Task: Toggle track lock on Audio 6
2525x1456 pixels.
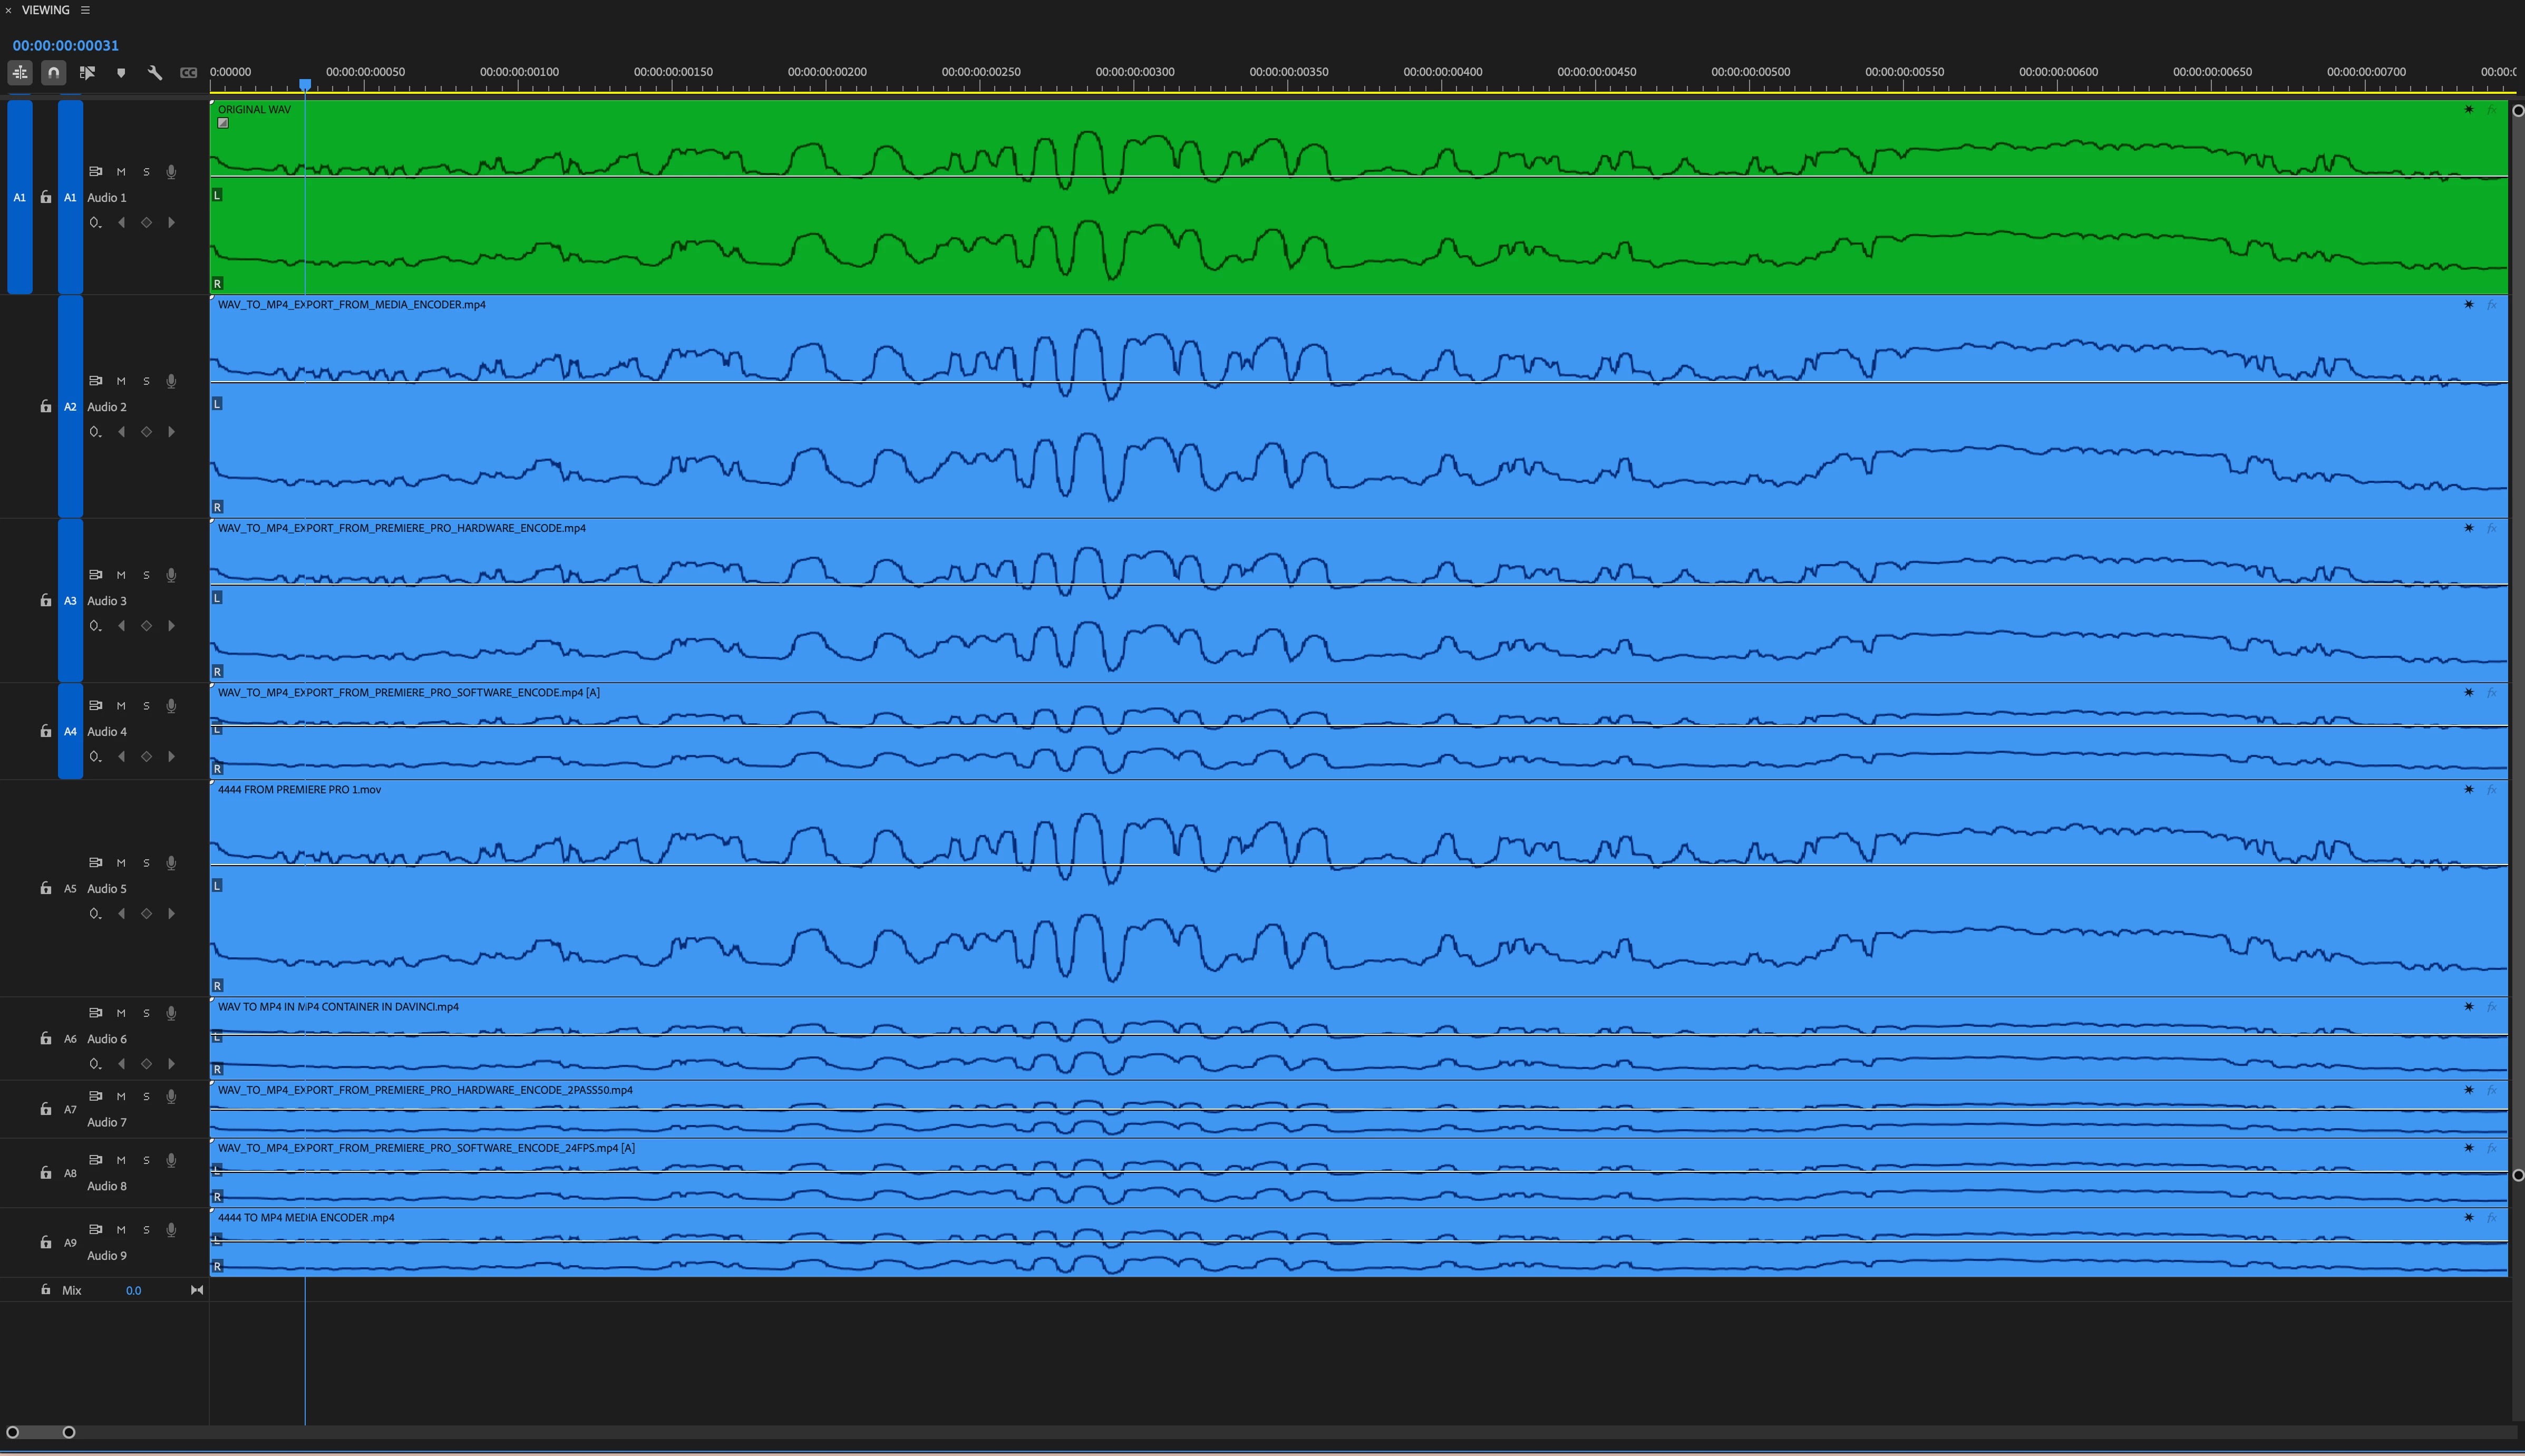Action: point(45,1039)
